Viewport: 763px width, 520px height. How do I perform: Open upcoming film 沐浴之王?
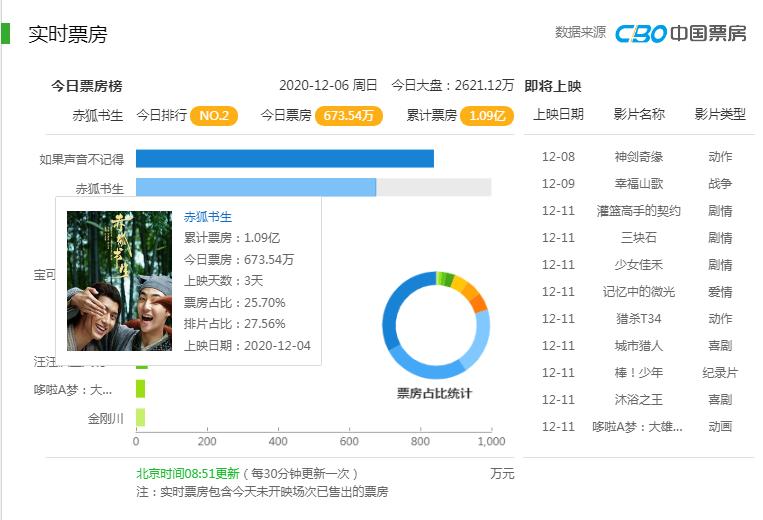click(x=638, y=399)
